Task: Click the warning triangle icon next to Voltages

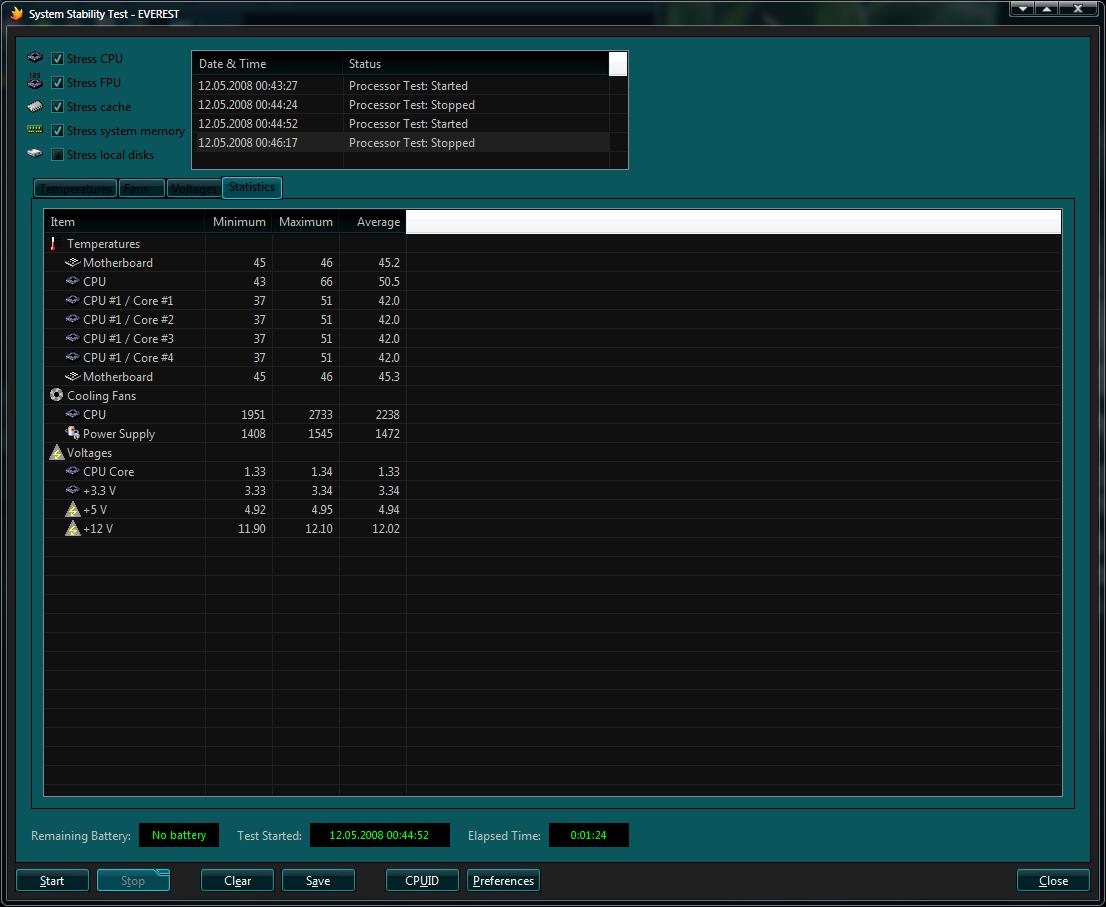Action: coord(57,452)
